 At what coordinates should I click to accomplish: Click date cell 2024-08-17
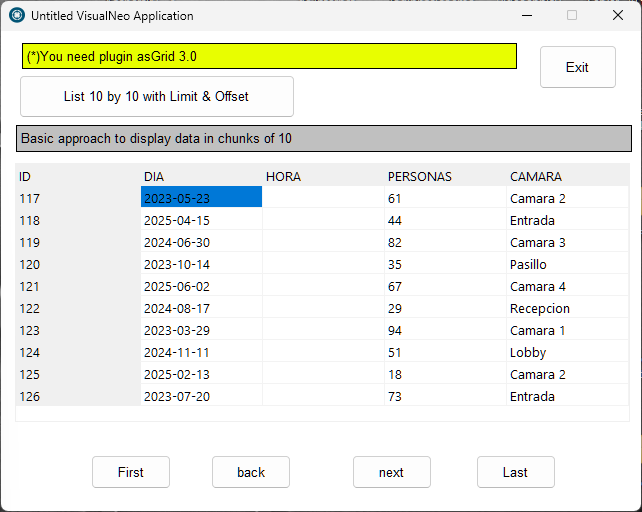pos(201,308)
